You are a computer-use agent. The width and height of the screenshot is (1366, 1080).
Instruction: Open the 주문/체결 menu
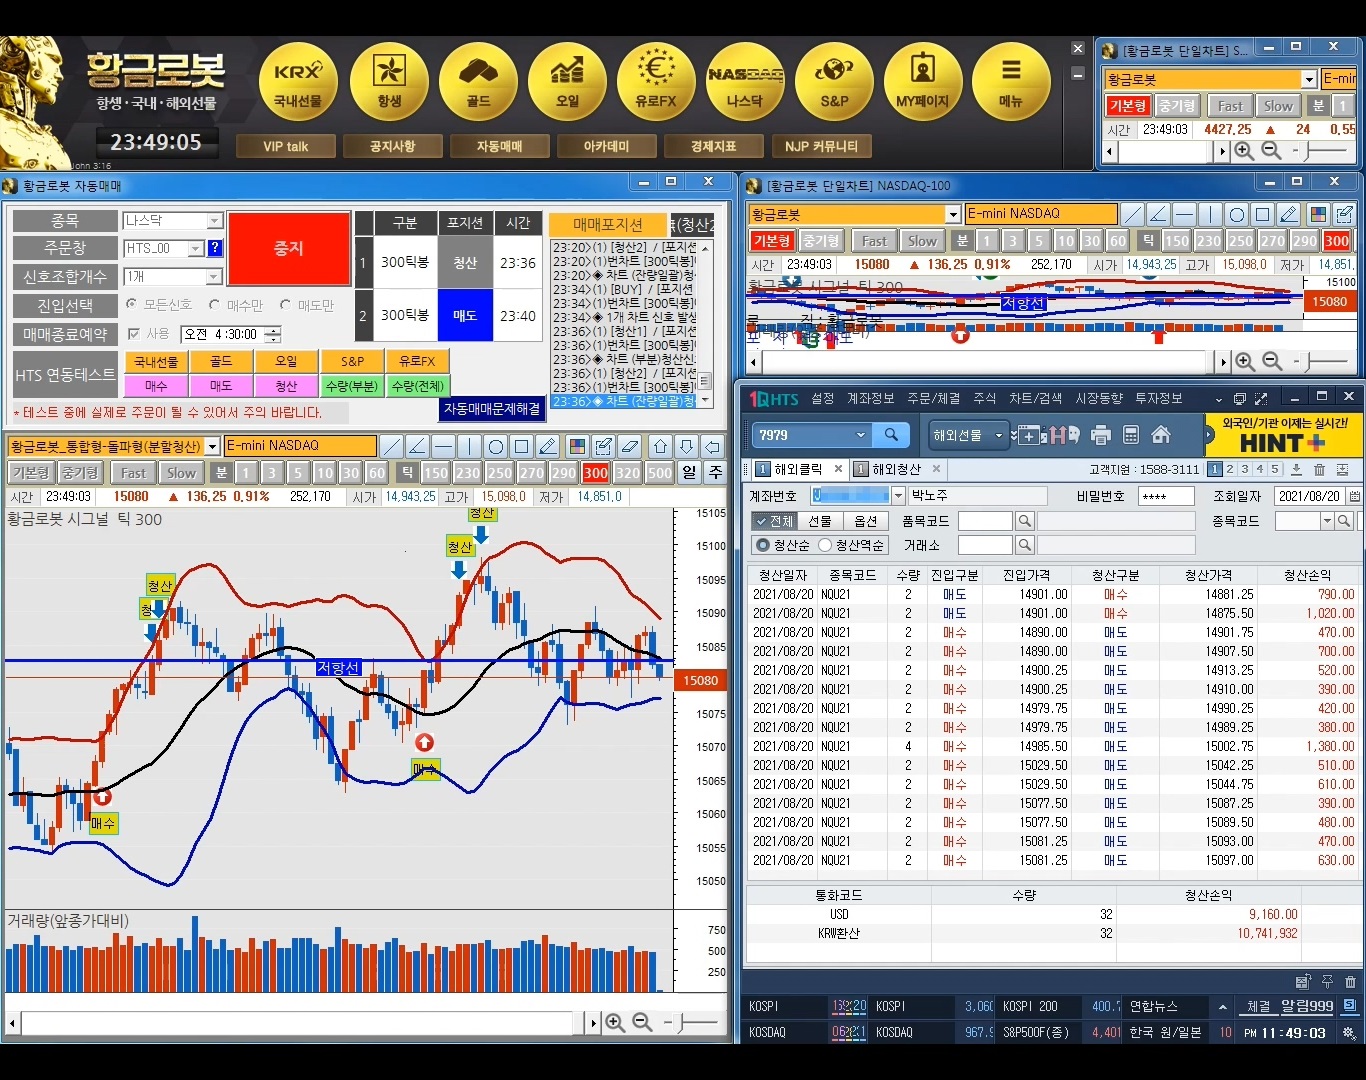(933, 398)
